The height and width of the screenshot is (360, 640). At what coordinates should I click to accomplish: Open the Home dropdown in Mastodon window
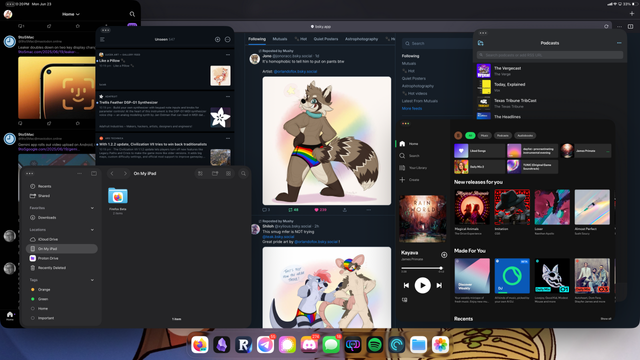point(71,14)
